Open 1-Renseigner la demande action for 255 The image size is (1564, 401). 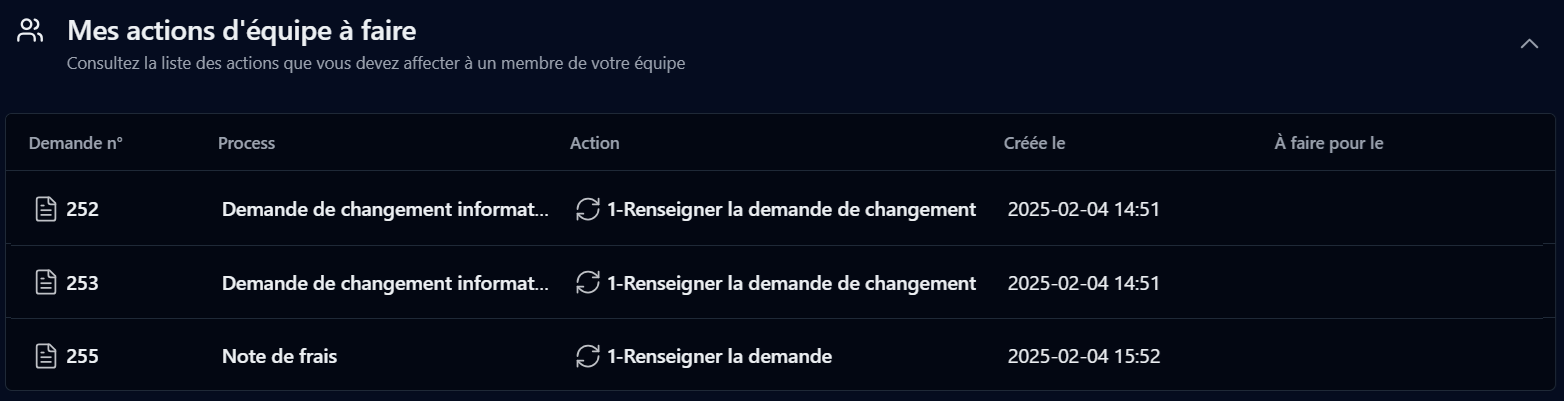719,356
